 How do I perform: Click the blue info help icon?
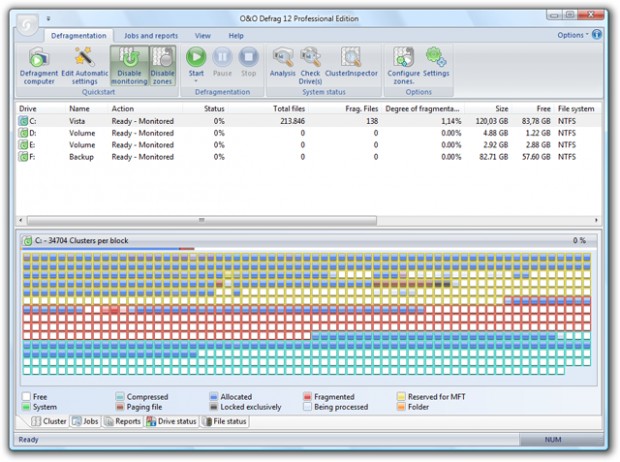click(x=597, y=35)
